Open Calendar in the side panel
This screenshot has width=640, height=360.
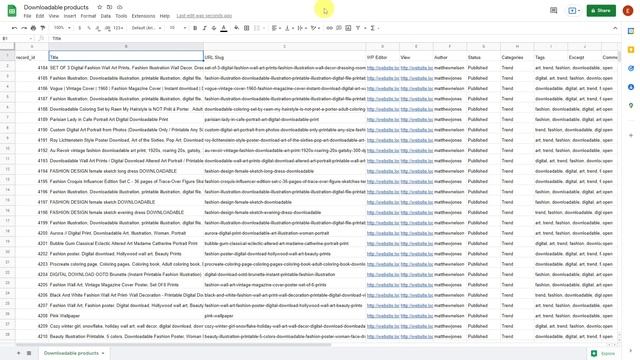pyautogui.click(x=631, y=31)
